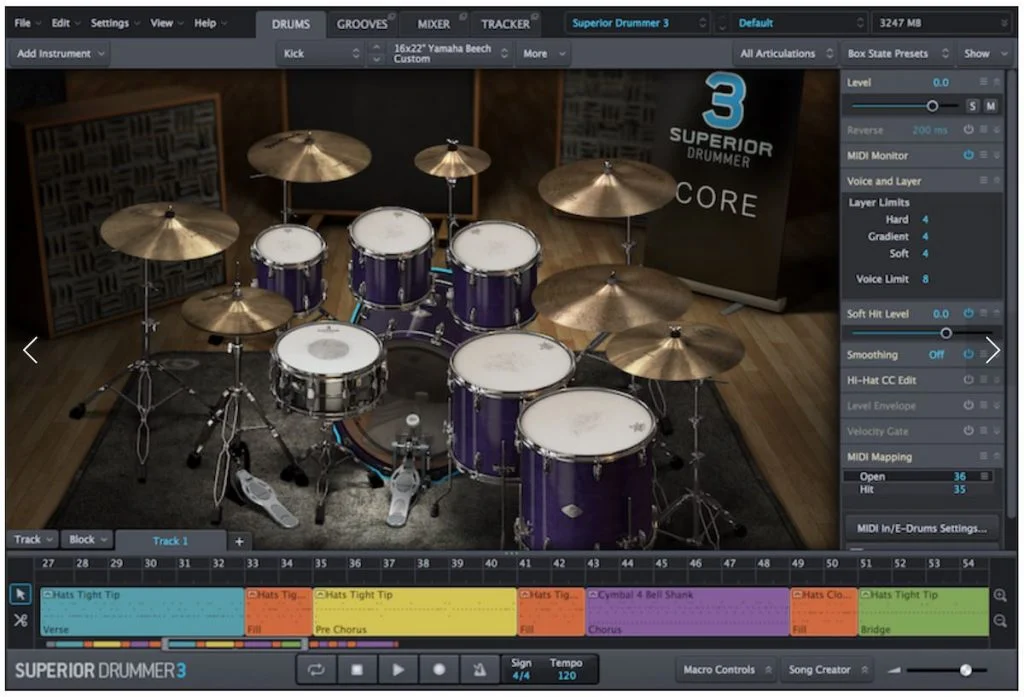Zoom in the timeline with magnifier icon
Viewport: 1024px width, 697px height.
(1000, 595)
